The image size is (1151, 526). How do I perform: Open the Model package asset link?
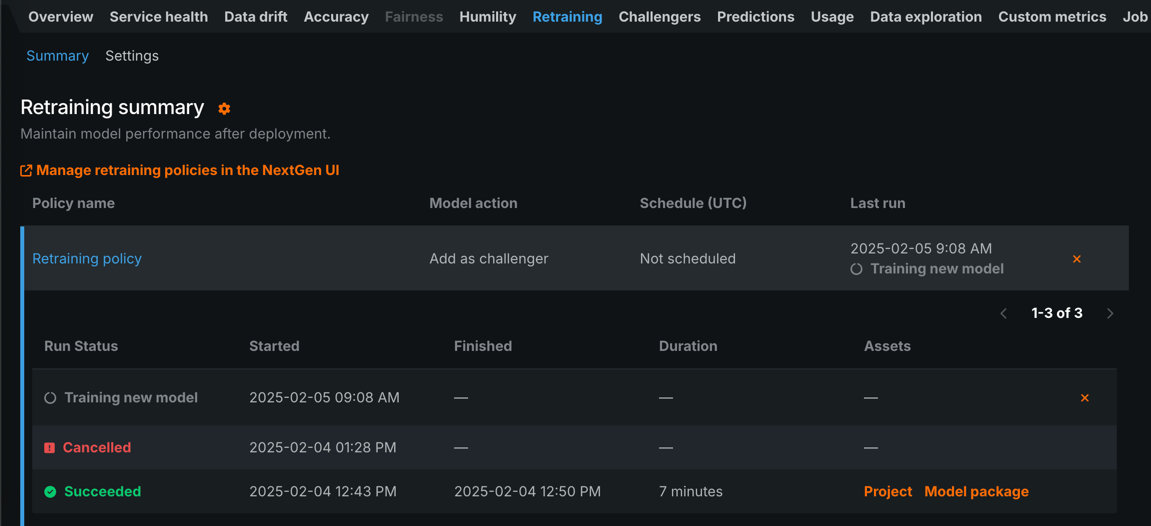tap(976, 492)
